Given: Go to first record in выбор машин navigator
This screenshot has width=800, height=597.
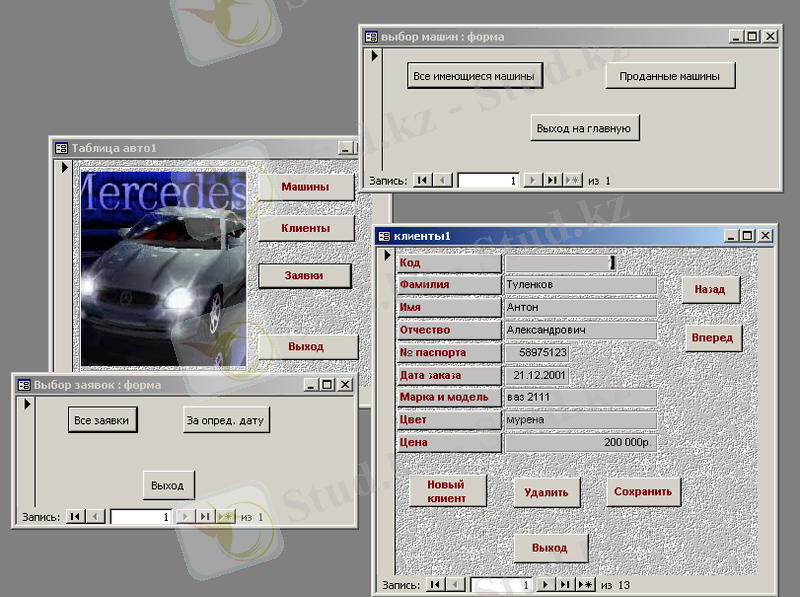Looking at the screenshot, I should tap(422, 180).
